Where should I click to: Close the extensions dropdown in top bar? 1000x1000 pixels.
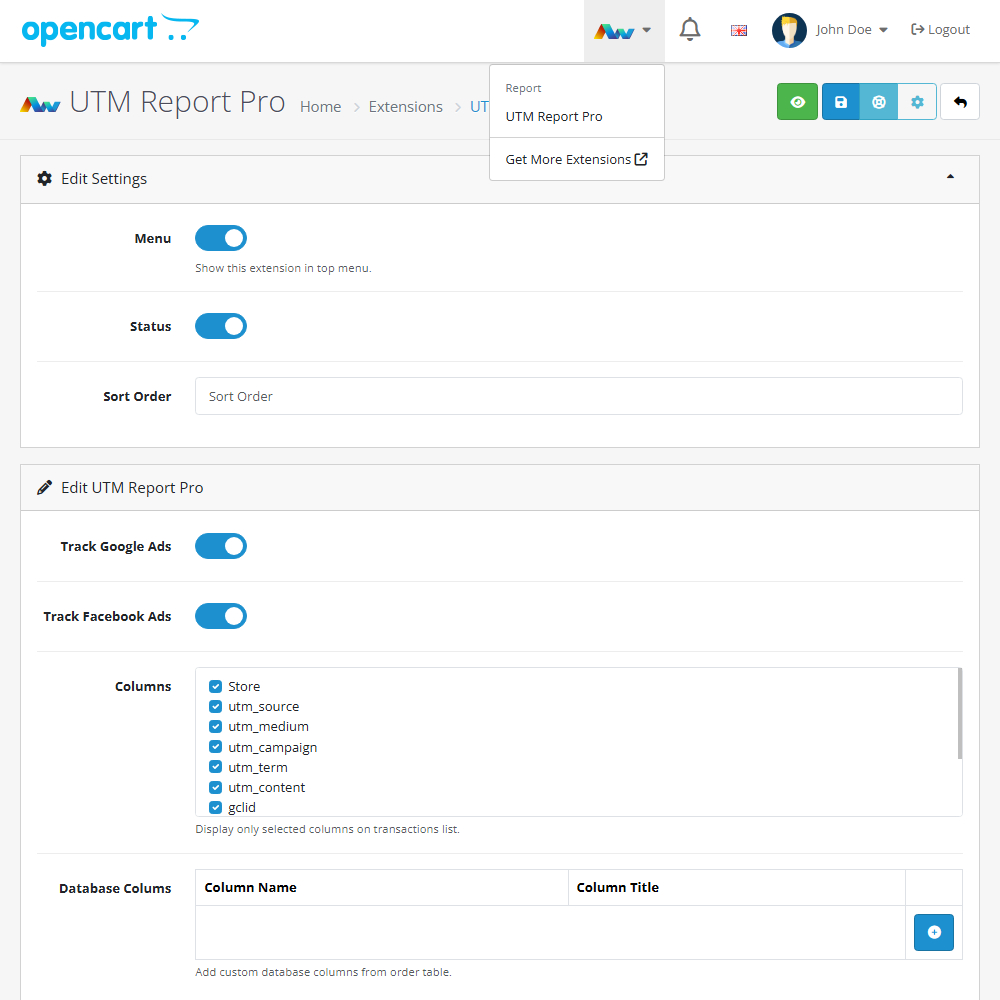624,31
